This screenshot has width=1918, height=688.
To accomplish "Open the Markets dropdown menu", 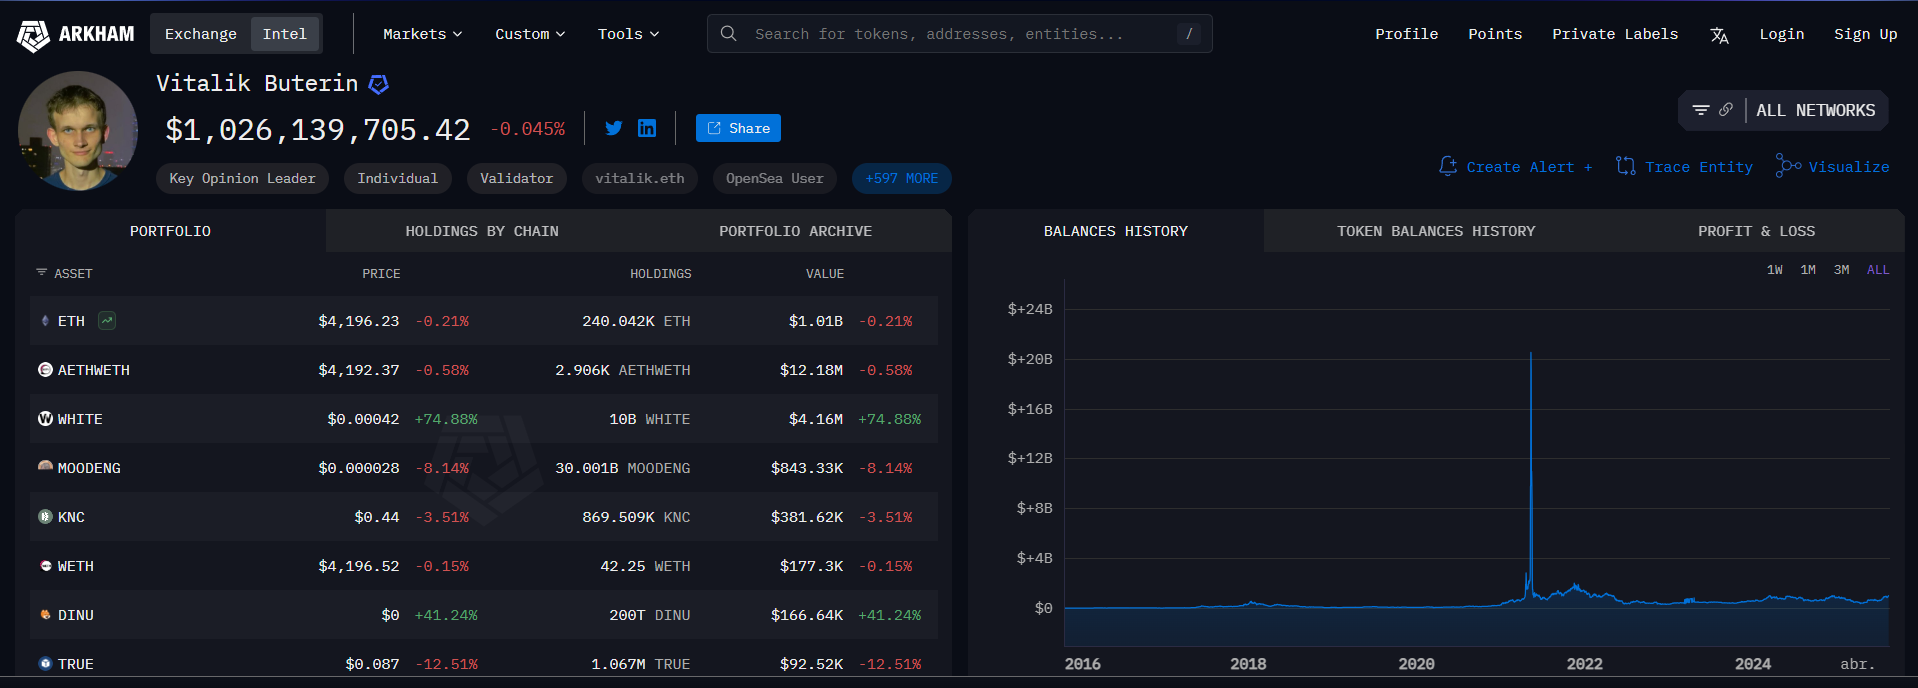I will tap(423, 34).
